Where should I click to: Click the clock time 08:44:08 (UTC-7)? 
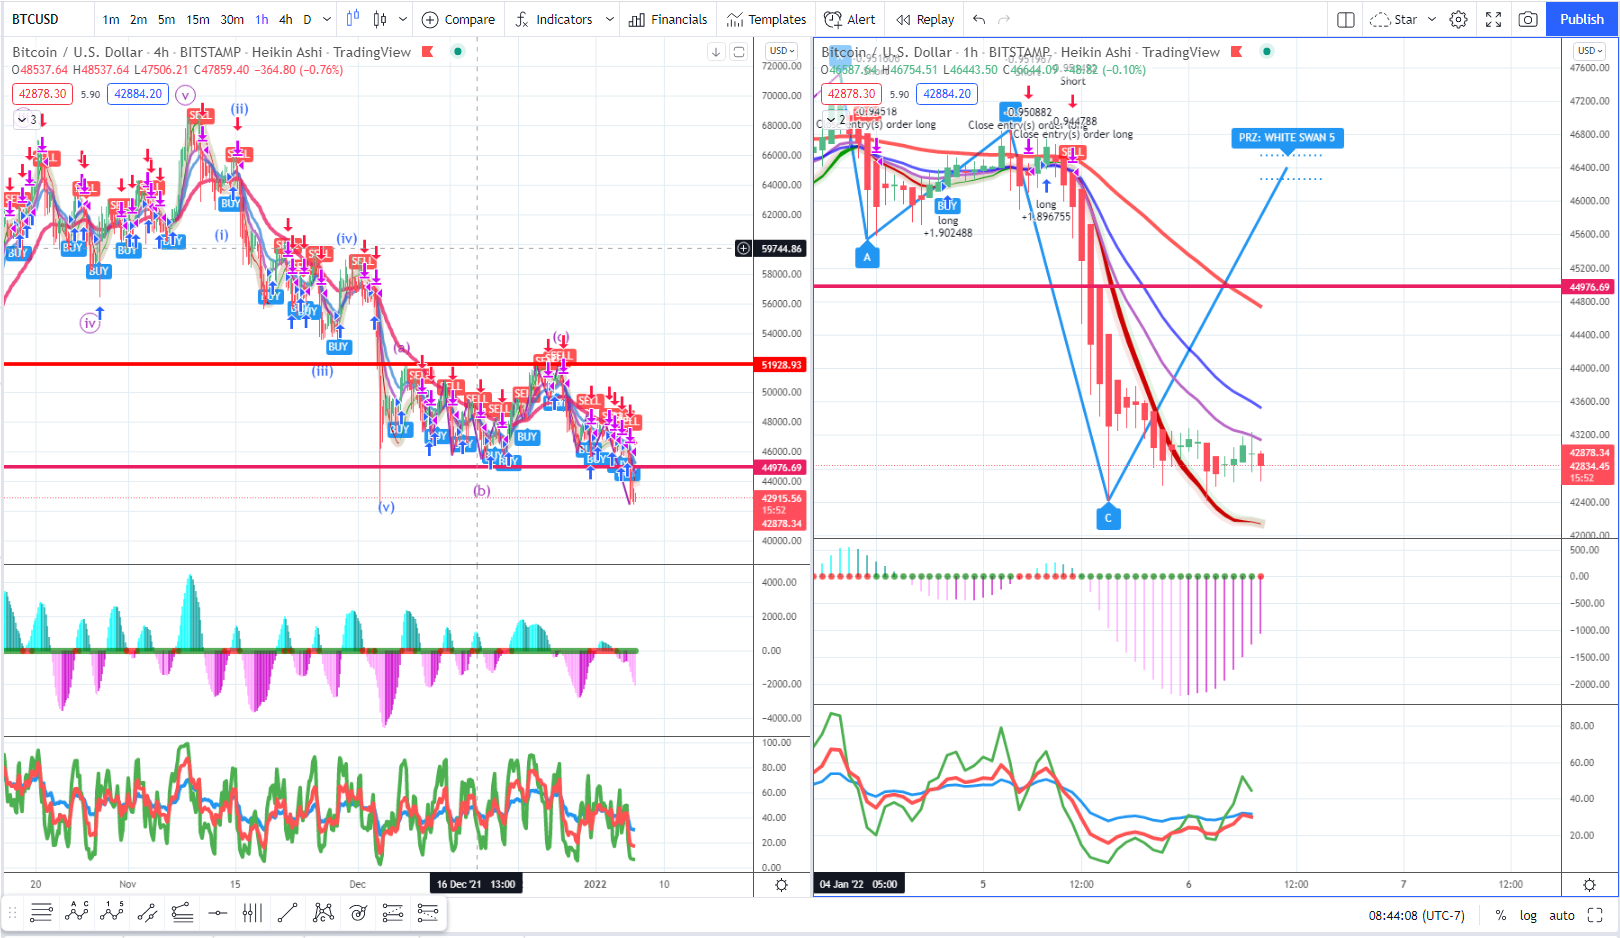(1416, 915)
